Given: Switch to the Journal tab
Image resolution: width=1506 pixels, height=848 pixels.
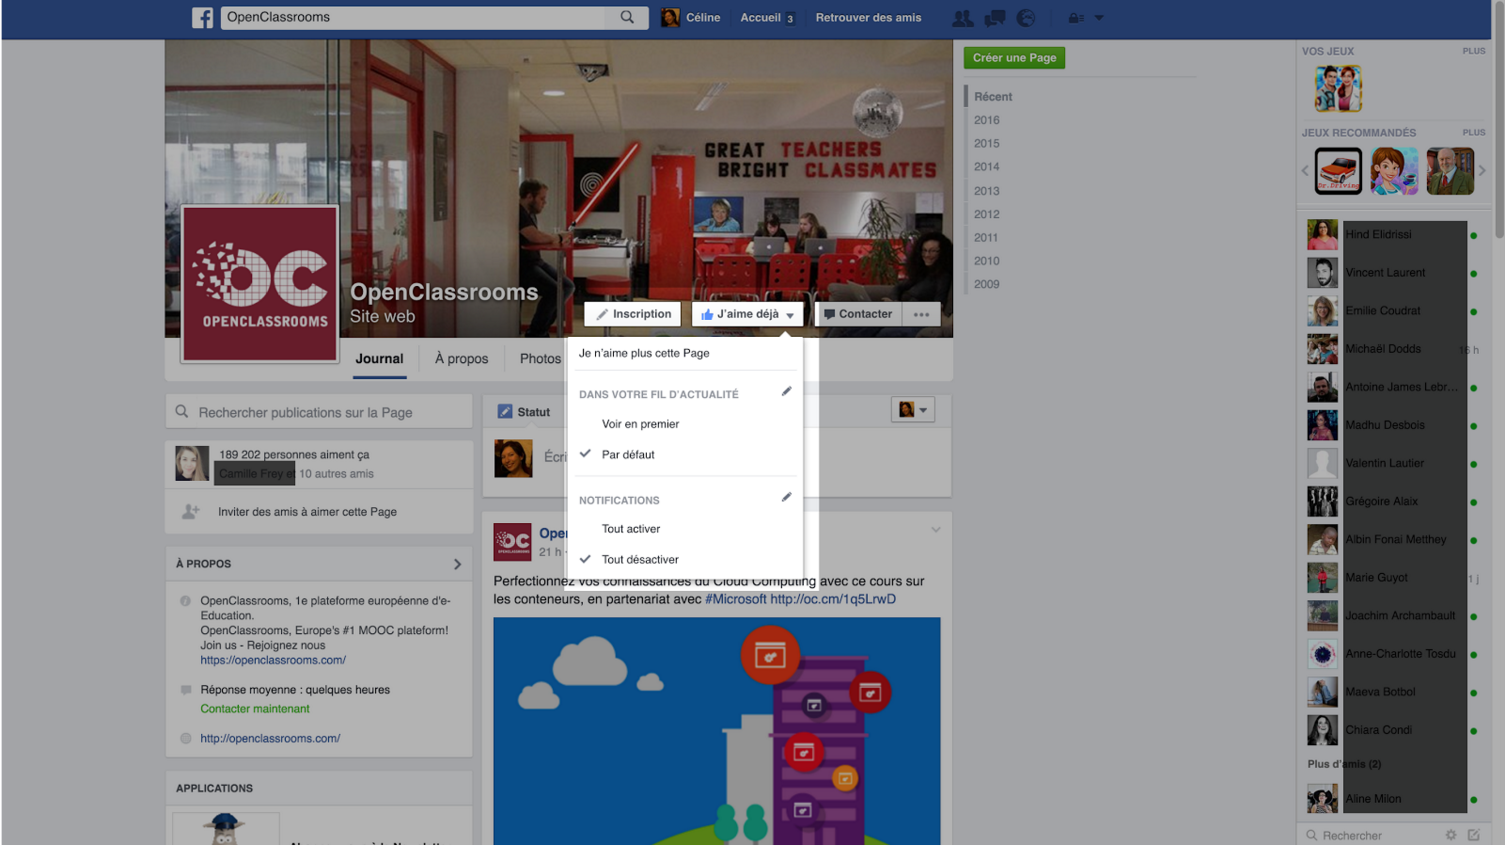Looking at the screenshot, I should (379, 359).
